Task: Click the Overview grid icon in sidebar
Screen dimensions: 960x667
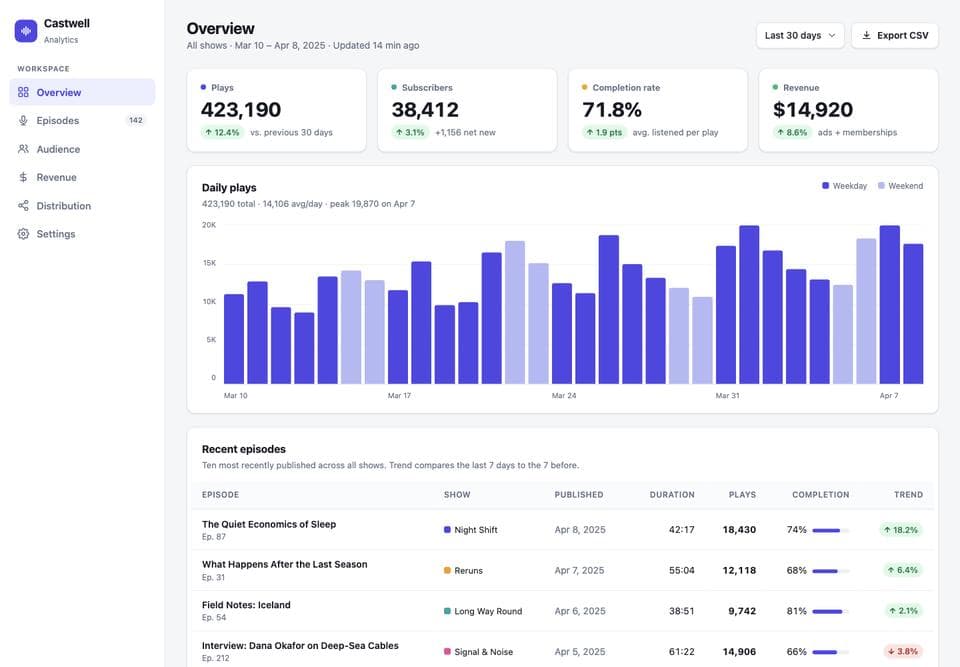Action: [23, 92]
